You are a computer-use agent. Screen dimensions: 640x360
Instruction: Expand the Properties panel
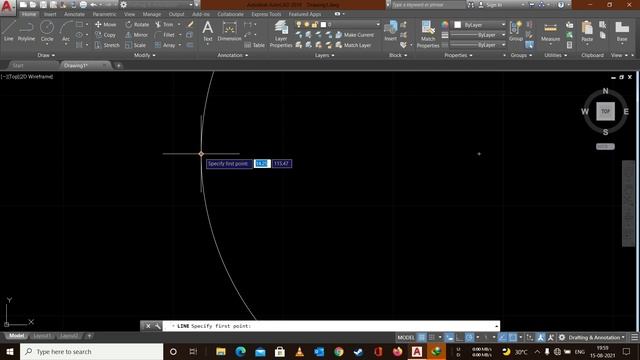click(458, 55)
